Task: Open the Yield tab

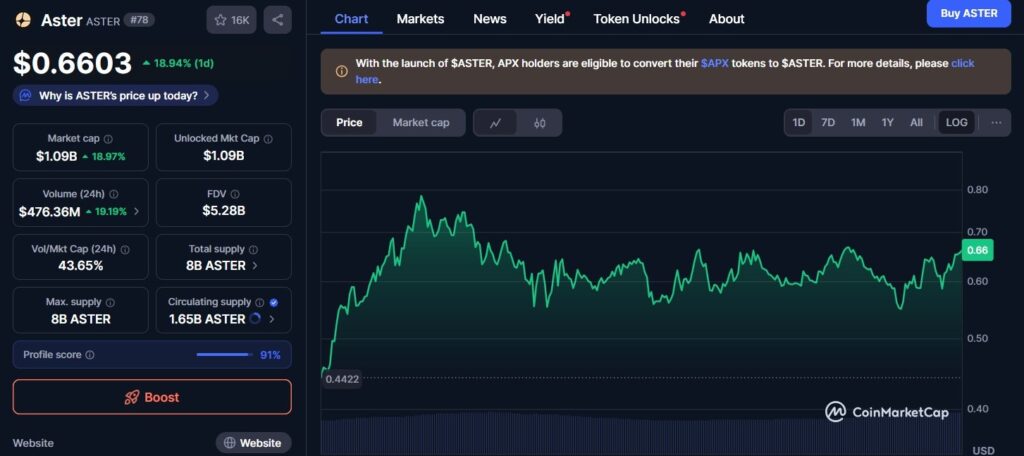Action: point(551,19)
